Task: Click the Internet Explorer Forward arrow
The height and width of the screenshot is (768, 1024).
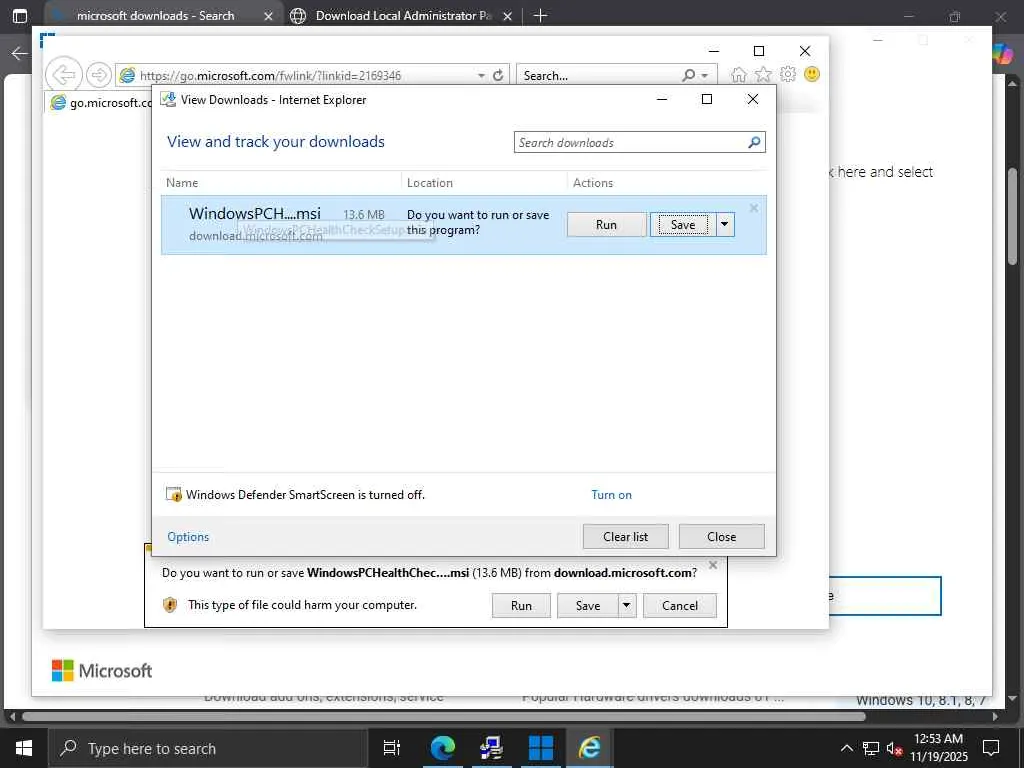Action: tap(98, 75)
